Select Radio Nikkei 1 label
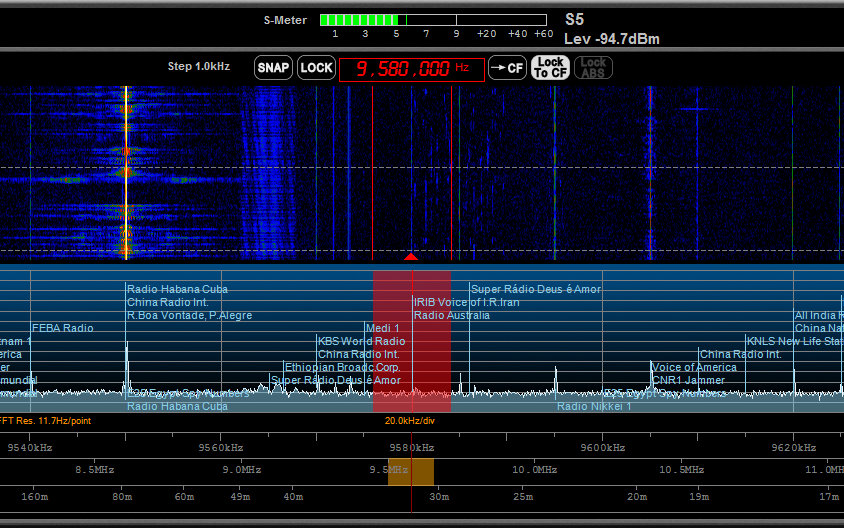The image size is (844, 528). click(594, 406)
